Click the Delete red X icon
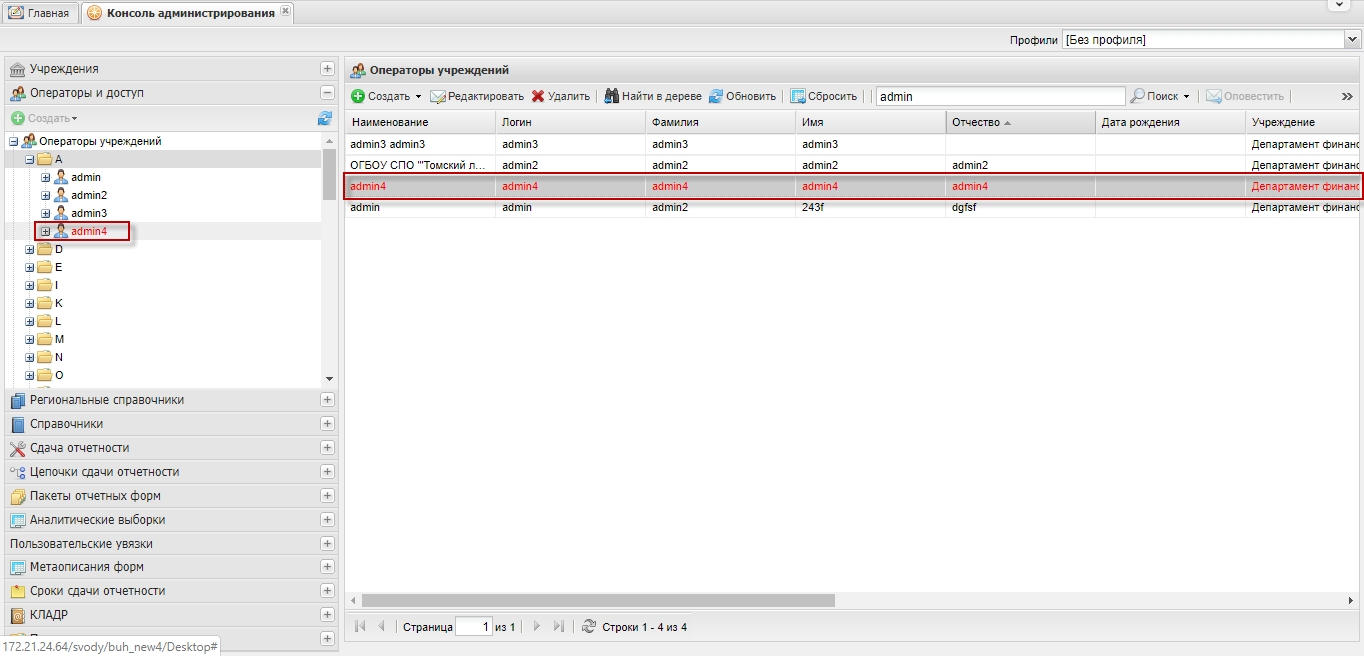 pyautogui.click(x=538, y=97)
